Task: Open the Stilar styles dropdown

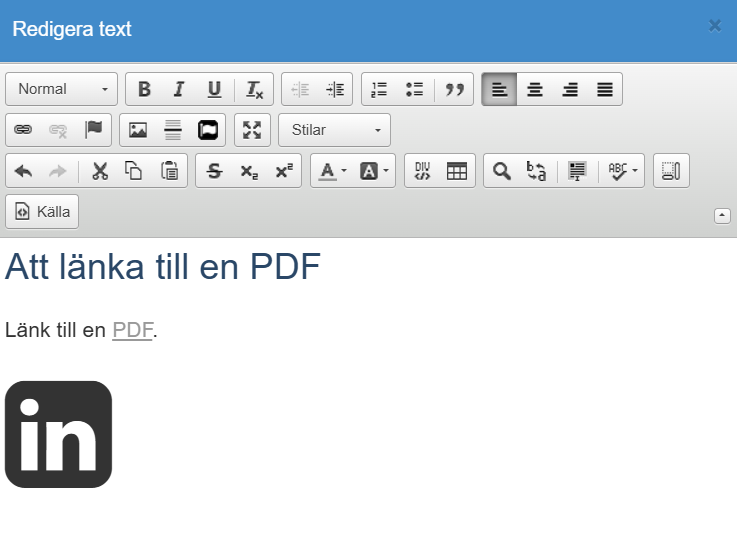Action: pyautogui.click(x=335, y=130)
